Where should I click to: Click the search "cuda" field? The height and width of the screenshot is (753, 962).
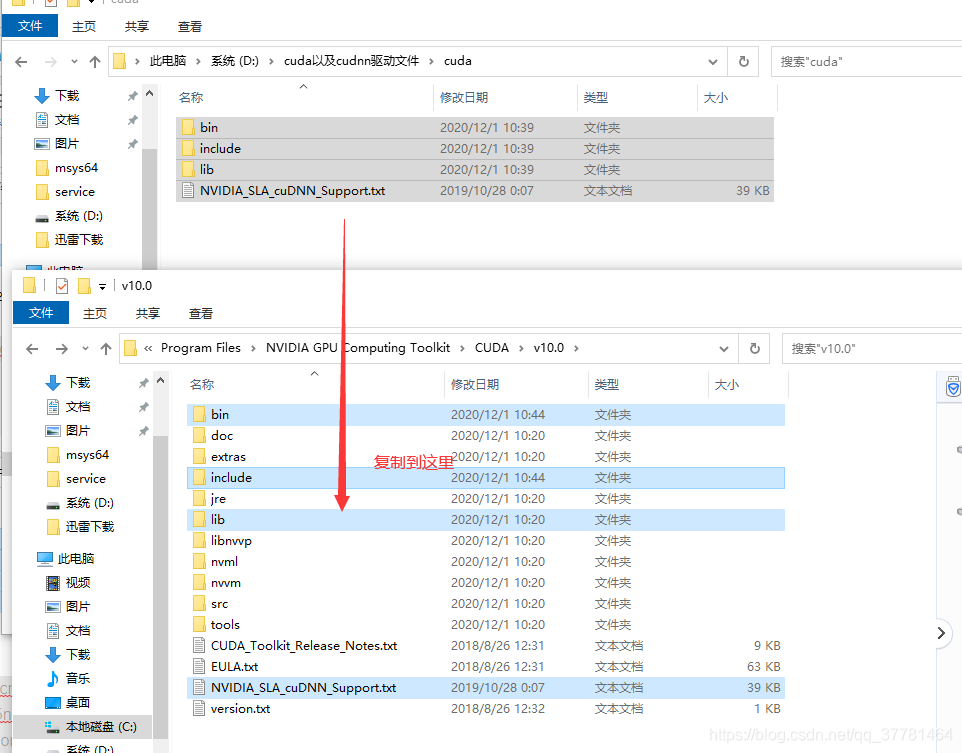coord(866,61)
